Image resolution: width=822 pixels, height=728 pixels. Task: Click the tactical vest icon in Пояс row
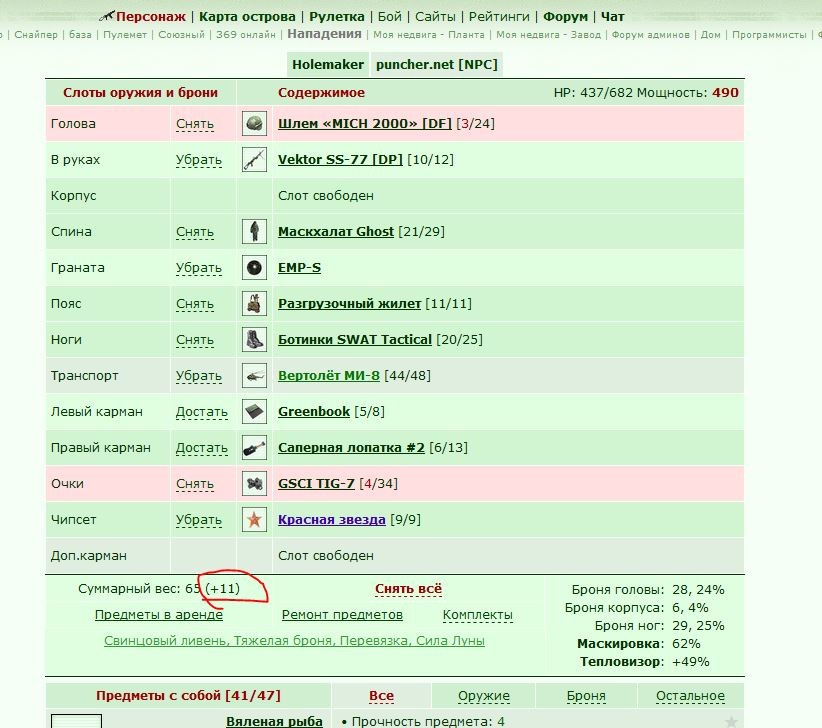[x=254, y=303]
